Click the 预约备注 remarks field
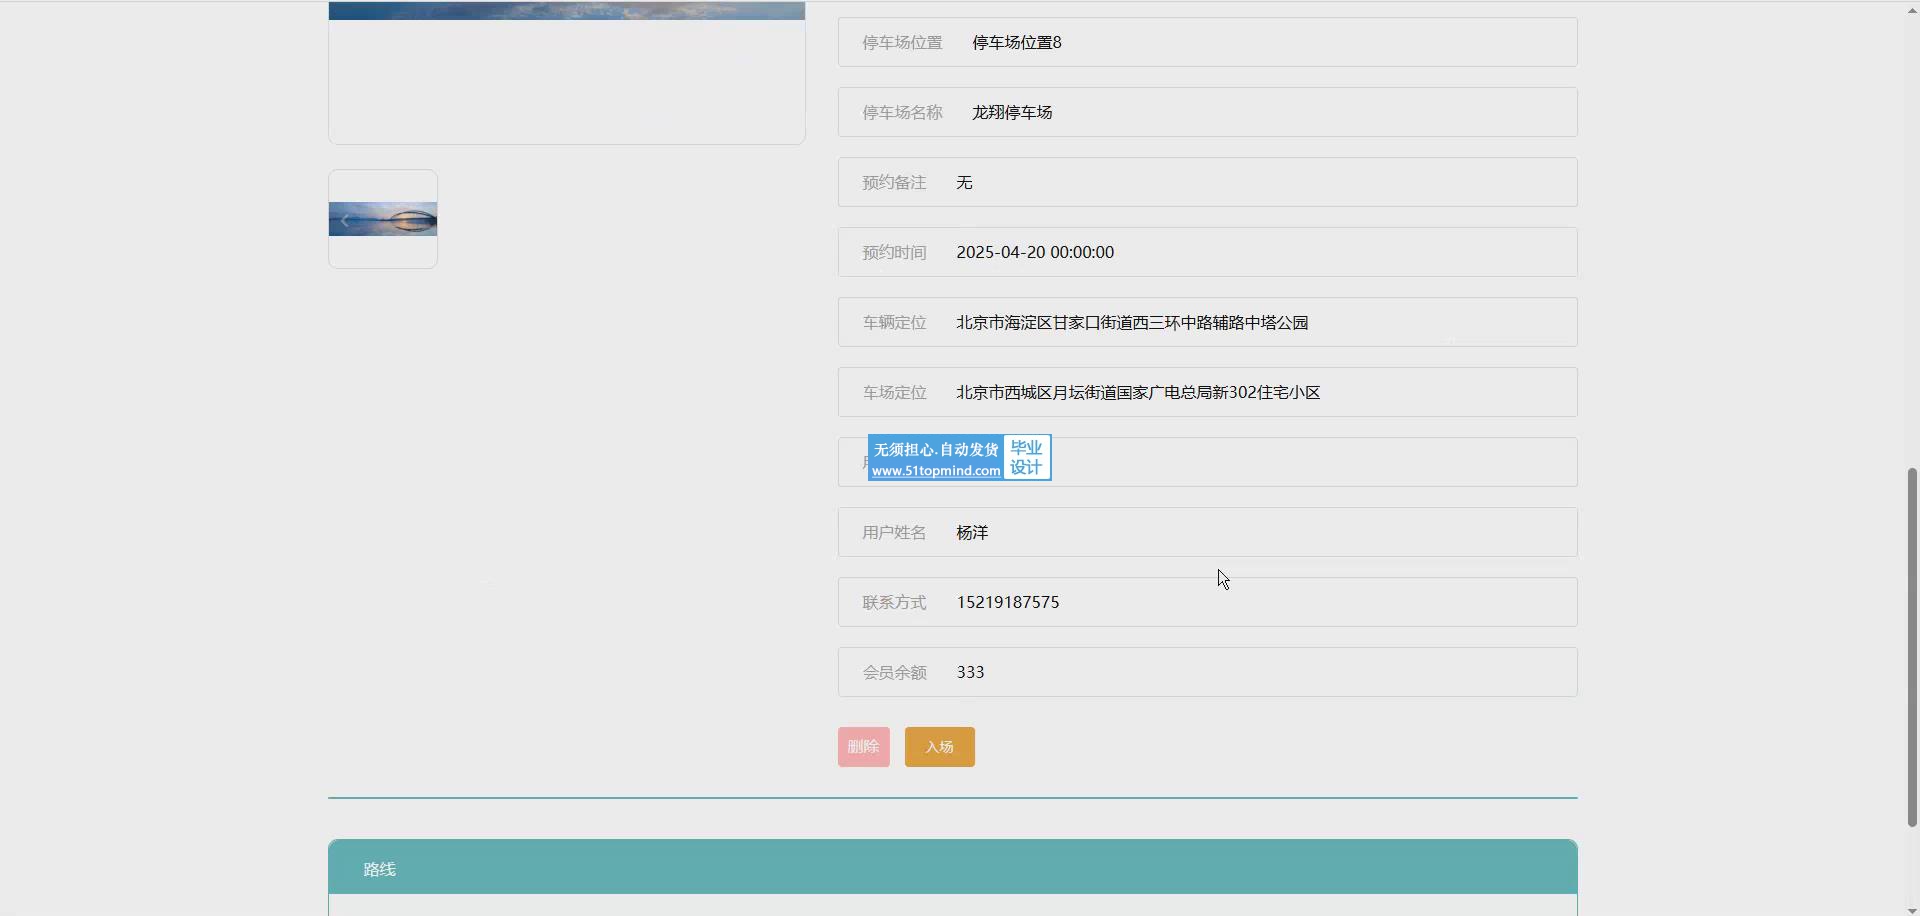The image size is (1920, 916). [x=1207, y=182]
